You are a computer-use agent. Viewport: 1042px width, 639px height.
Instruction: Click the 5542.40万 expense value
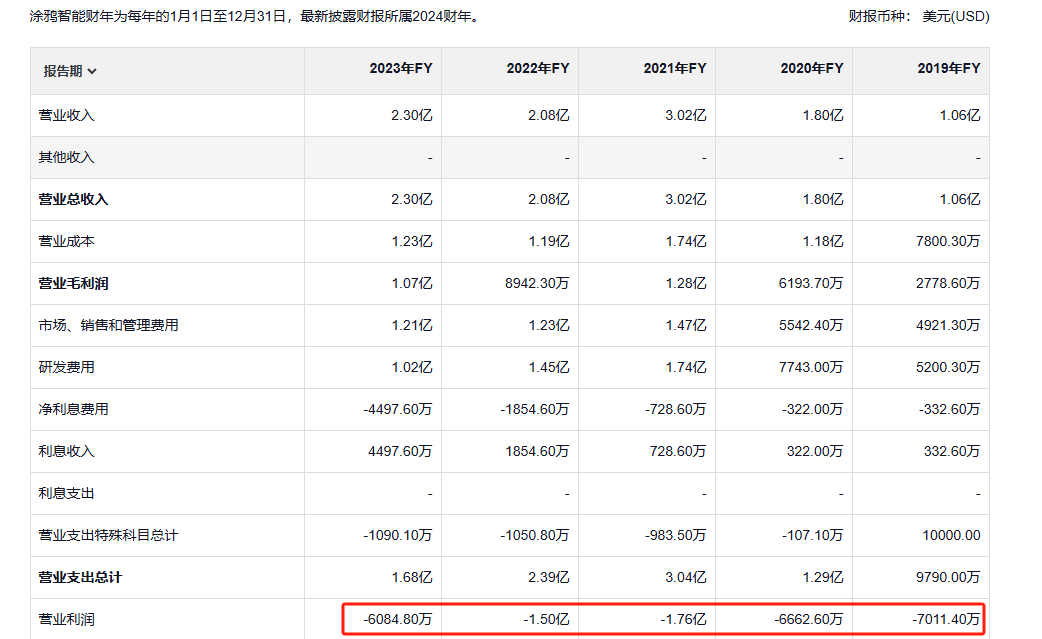[x=811, y=325]
